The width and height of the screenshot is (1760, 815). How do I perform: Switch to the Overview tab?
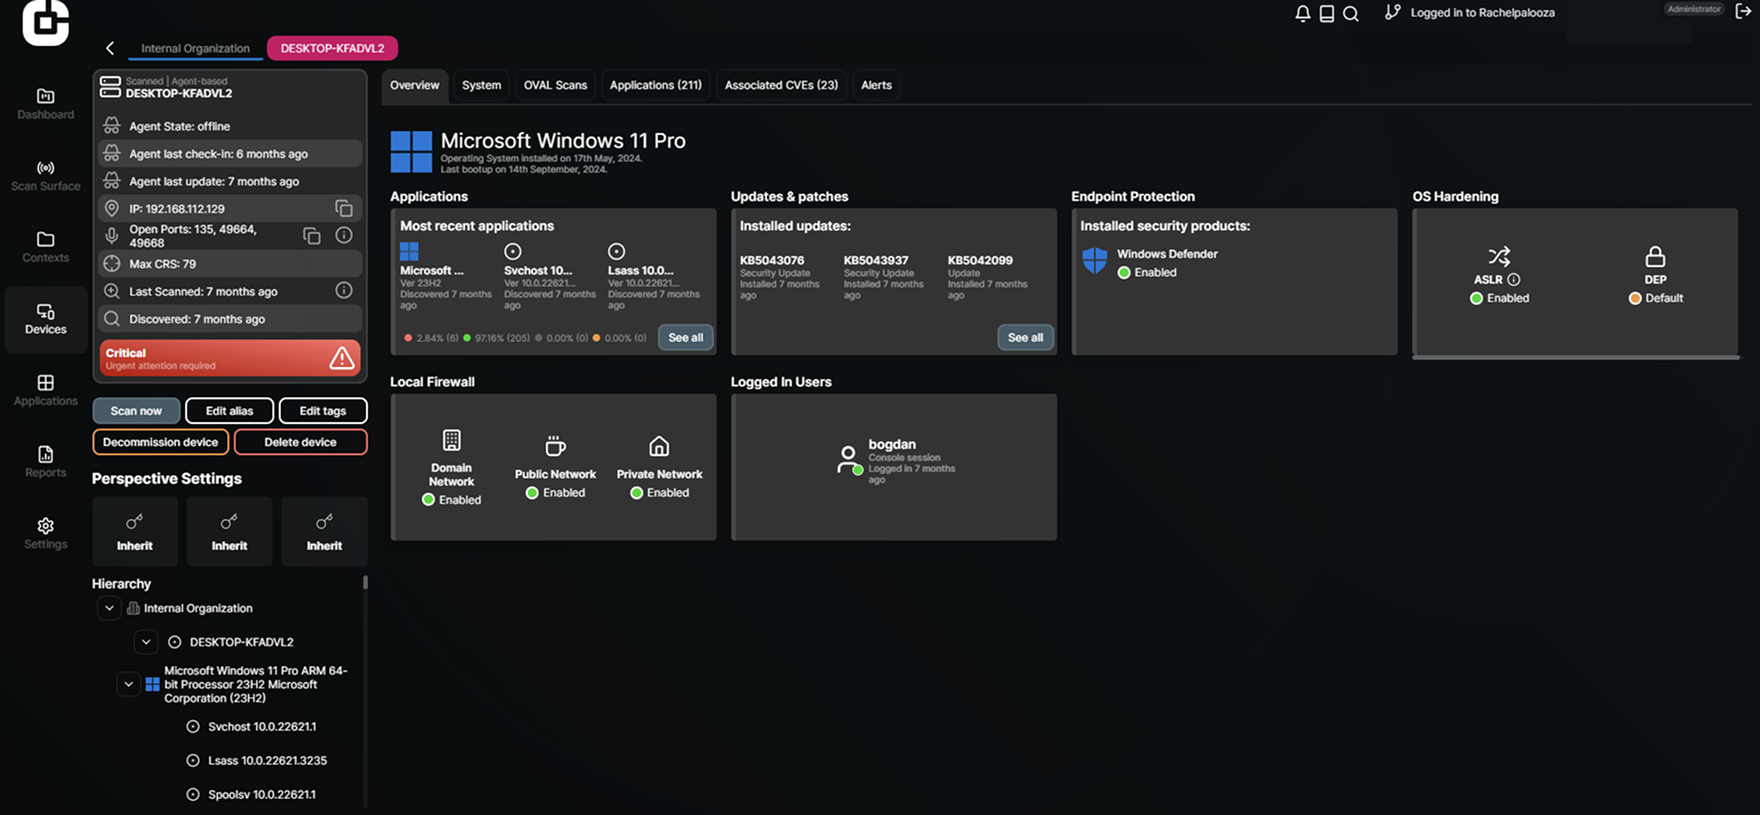[x=415, y=85]
